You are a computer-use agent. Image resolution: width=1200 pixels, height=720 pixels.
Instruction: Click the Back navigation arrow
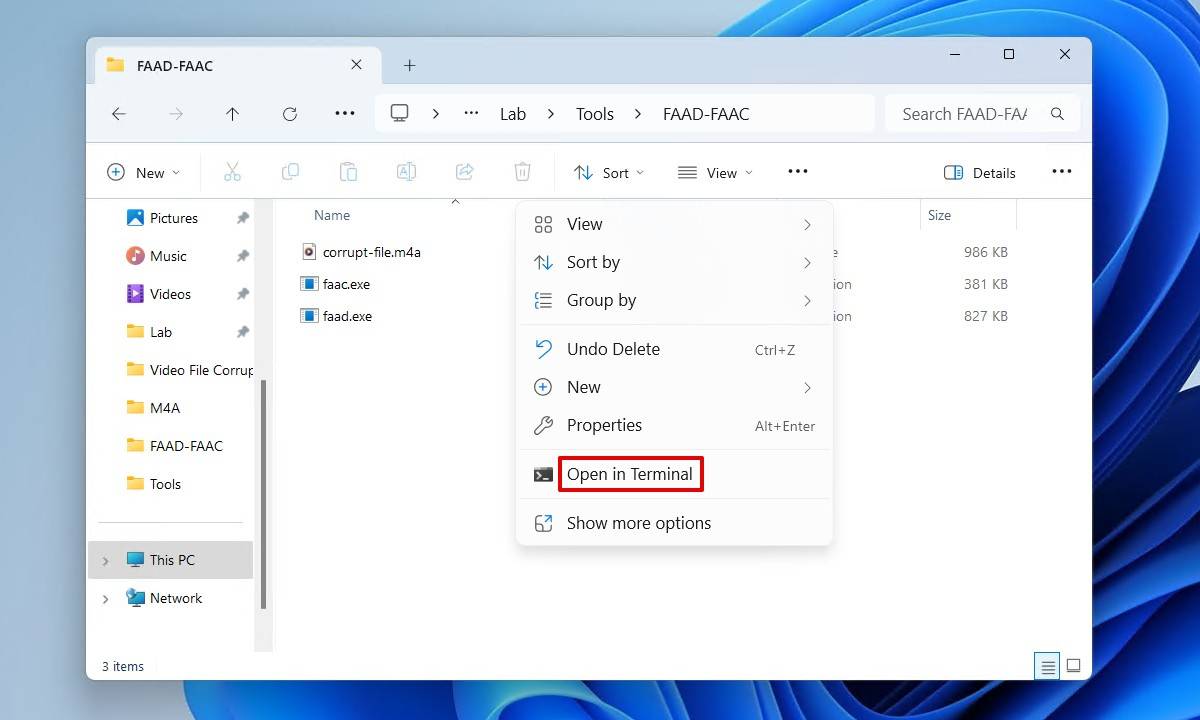coord(119,114)
